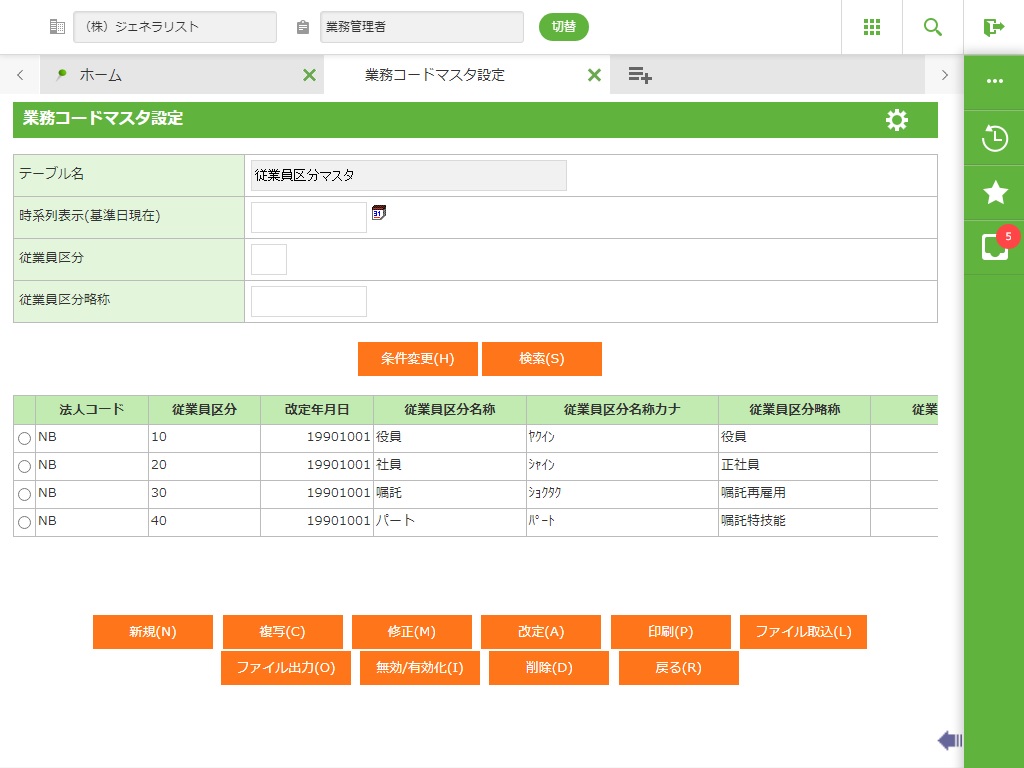
Task: Open calendar picker beside date field
Action: point(379,212)
